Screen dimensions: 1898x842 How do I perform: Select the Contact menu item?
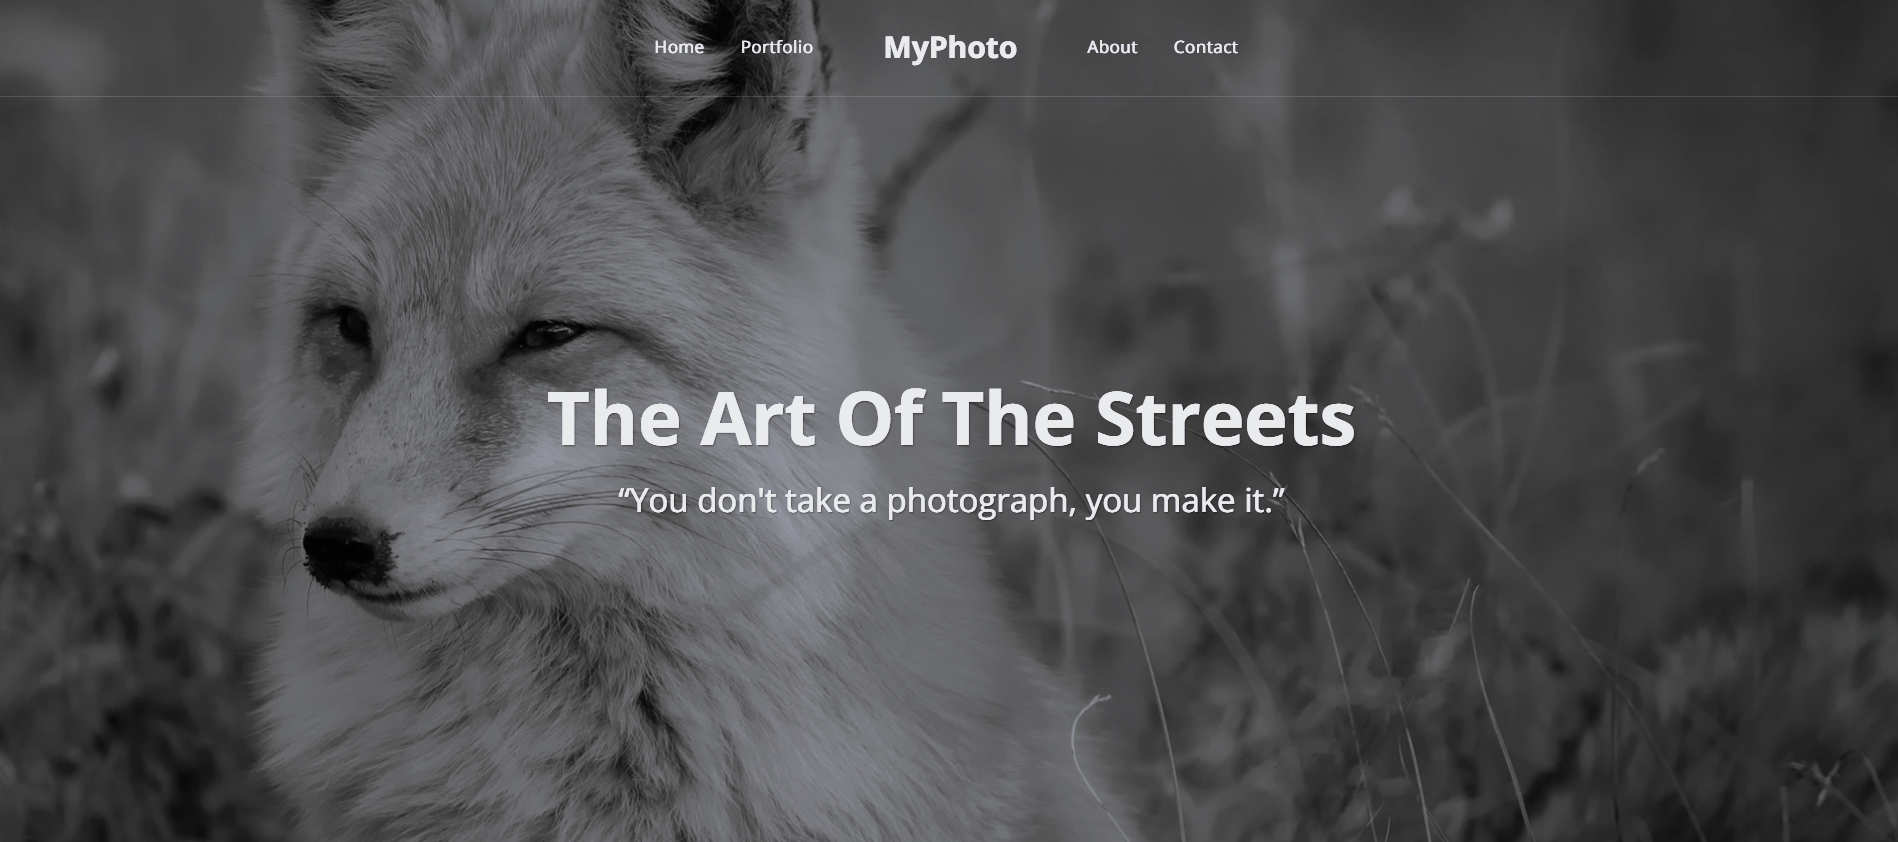[x=1205, y=47]
